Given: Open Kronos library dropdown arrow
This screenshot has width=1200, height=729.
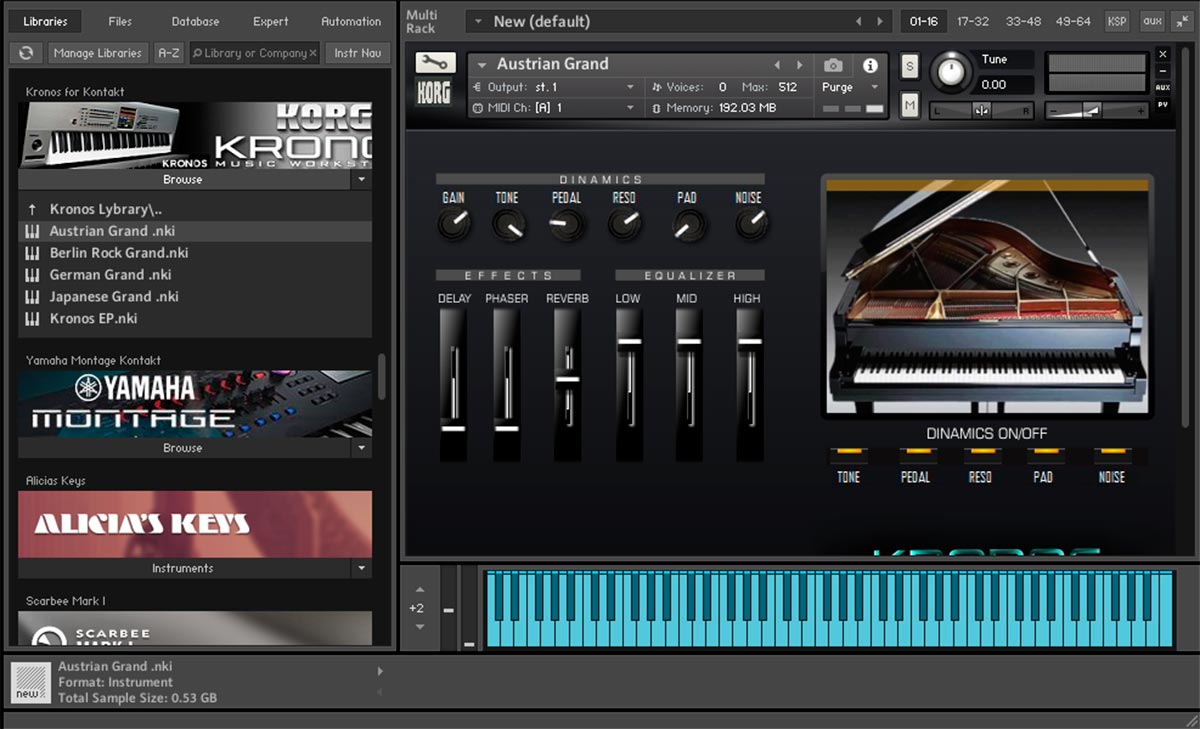Looking at the screenshot, I should pyautogui.click(x=362, y=180).
